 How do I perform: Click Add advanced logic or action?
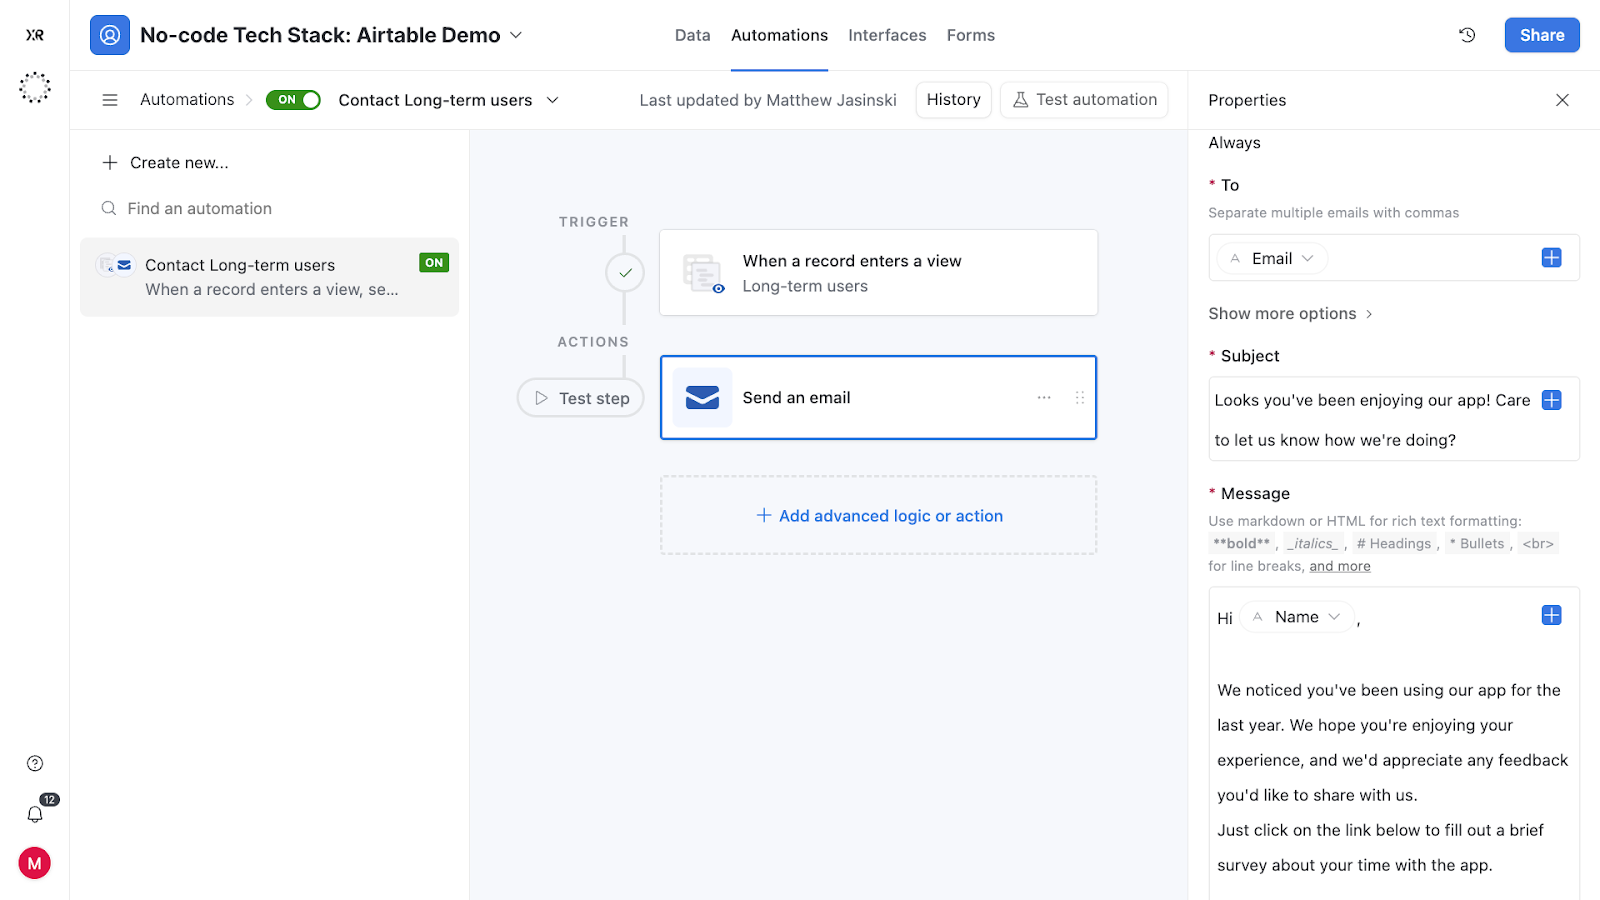point(879,516)
